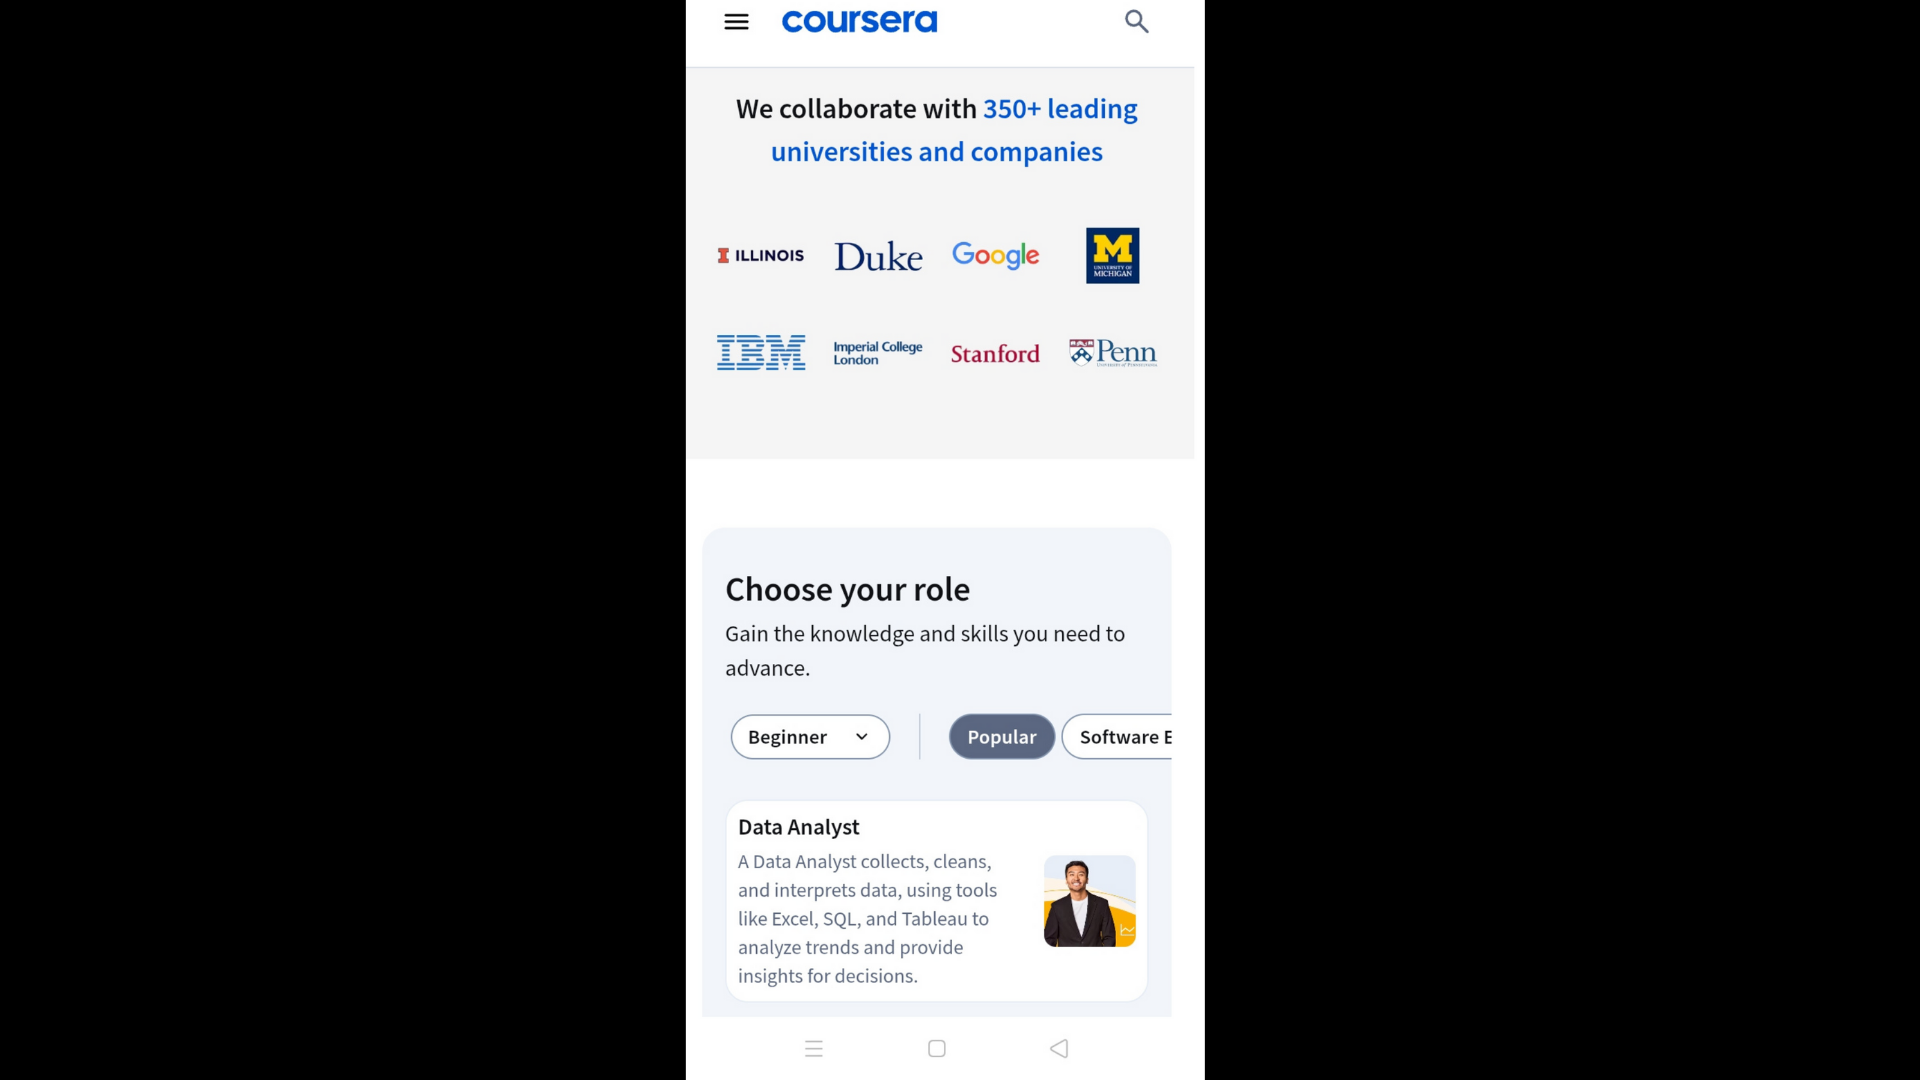Open the Penn partner logo
Image resolution: width=1920 pixels, height=1080 pixels.
pos(1113,353)
